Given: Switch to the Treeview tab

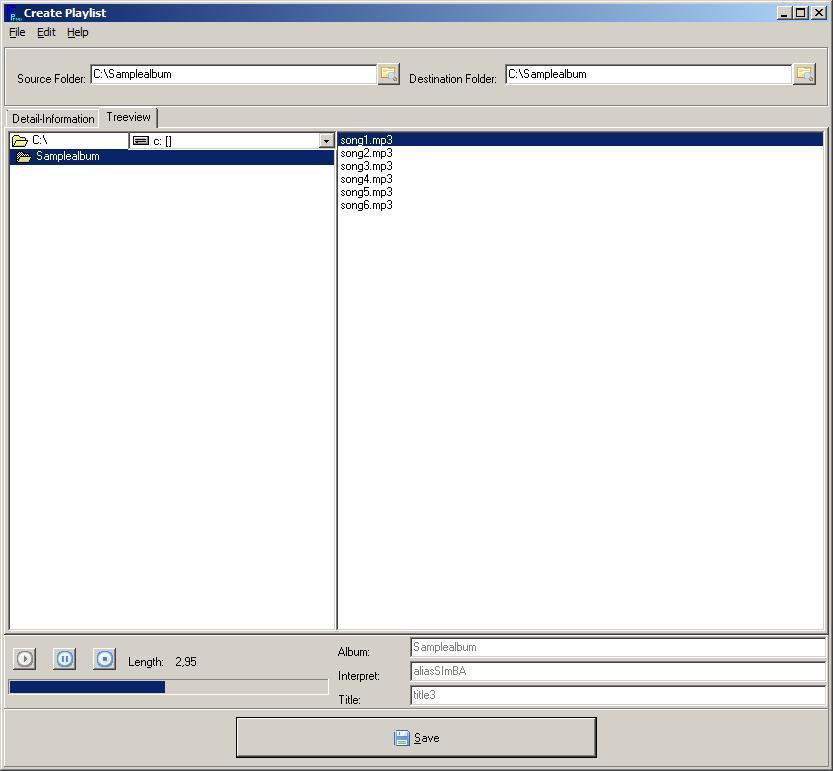Looking at the screenshot, I should coord(129,117).
